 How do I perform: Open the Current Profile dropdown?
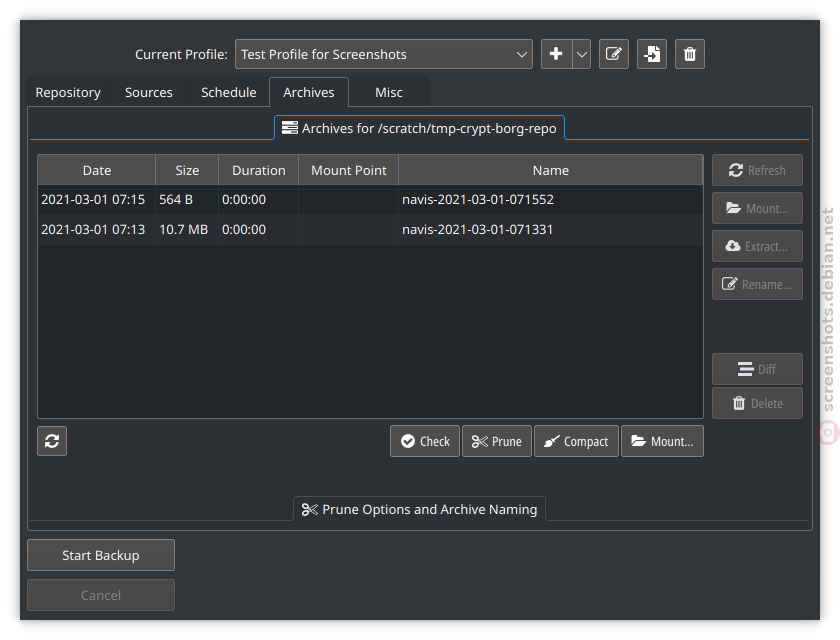[x=385, y=54]
